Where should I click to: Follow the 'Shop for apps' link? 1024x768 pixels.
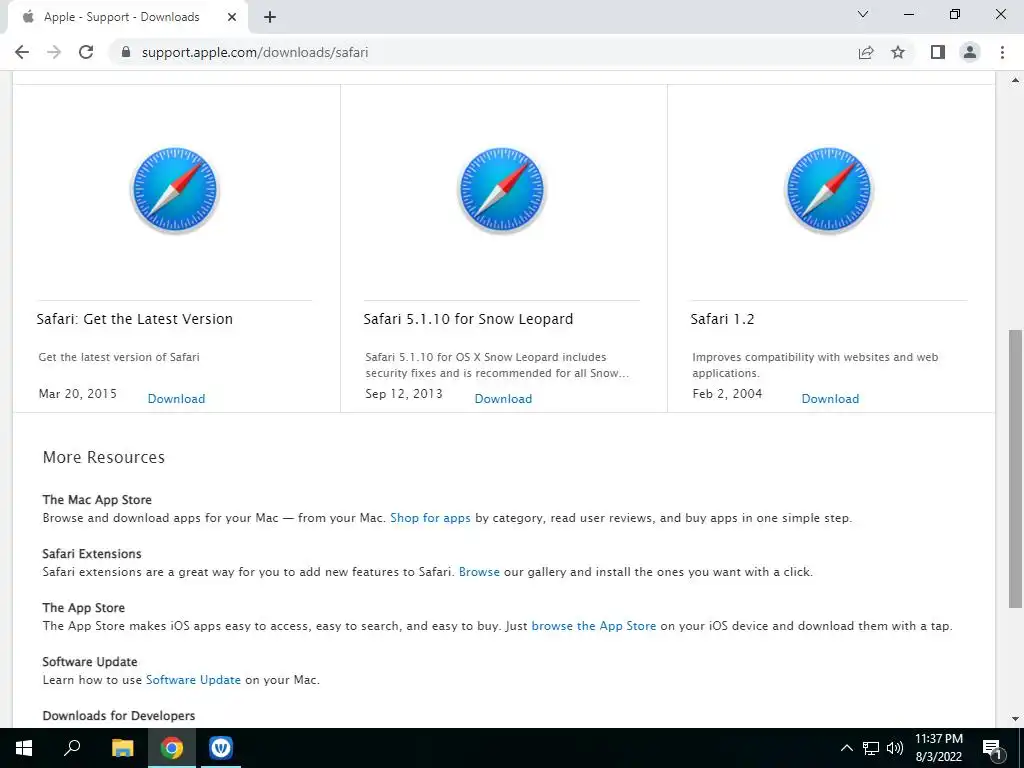tap(430, 518)
